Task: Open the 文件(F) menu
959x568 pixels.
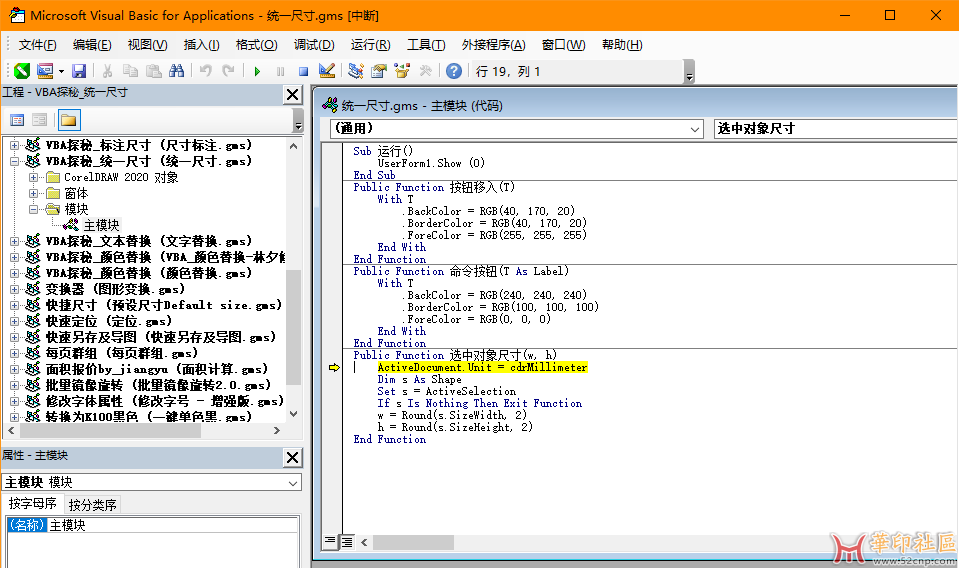Action: [x=37, y=45]
